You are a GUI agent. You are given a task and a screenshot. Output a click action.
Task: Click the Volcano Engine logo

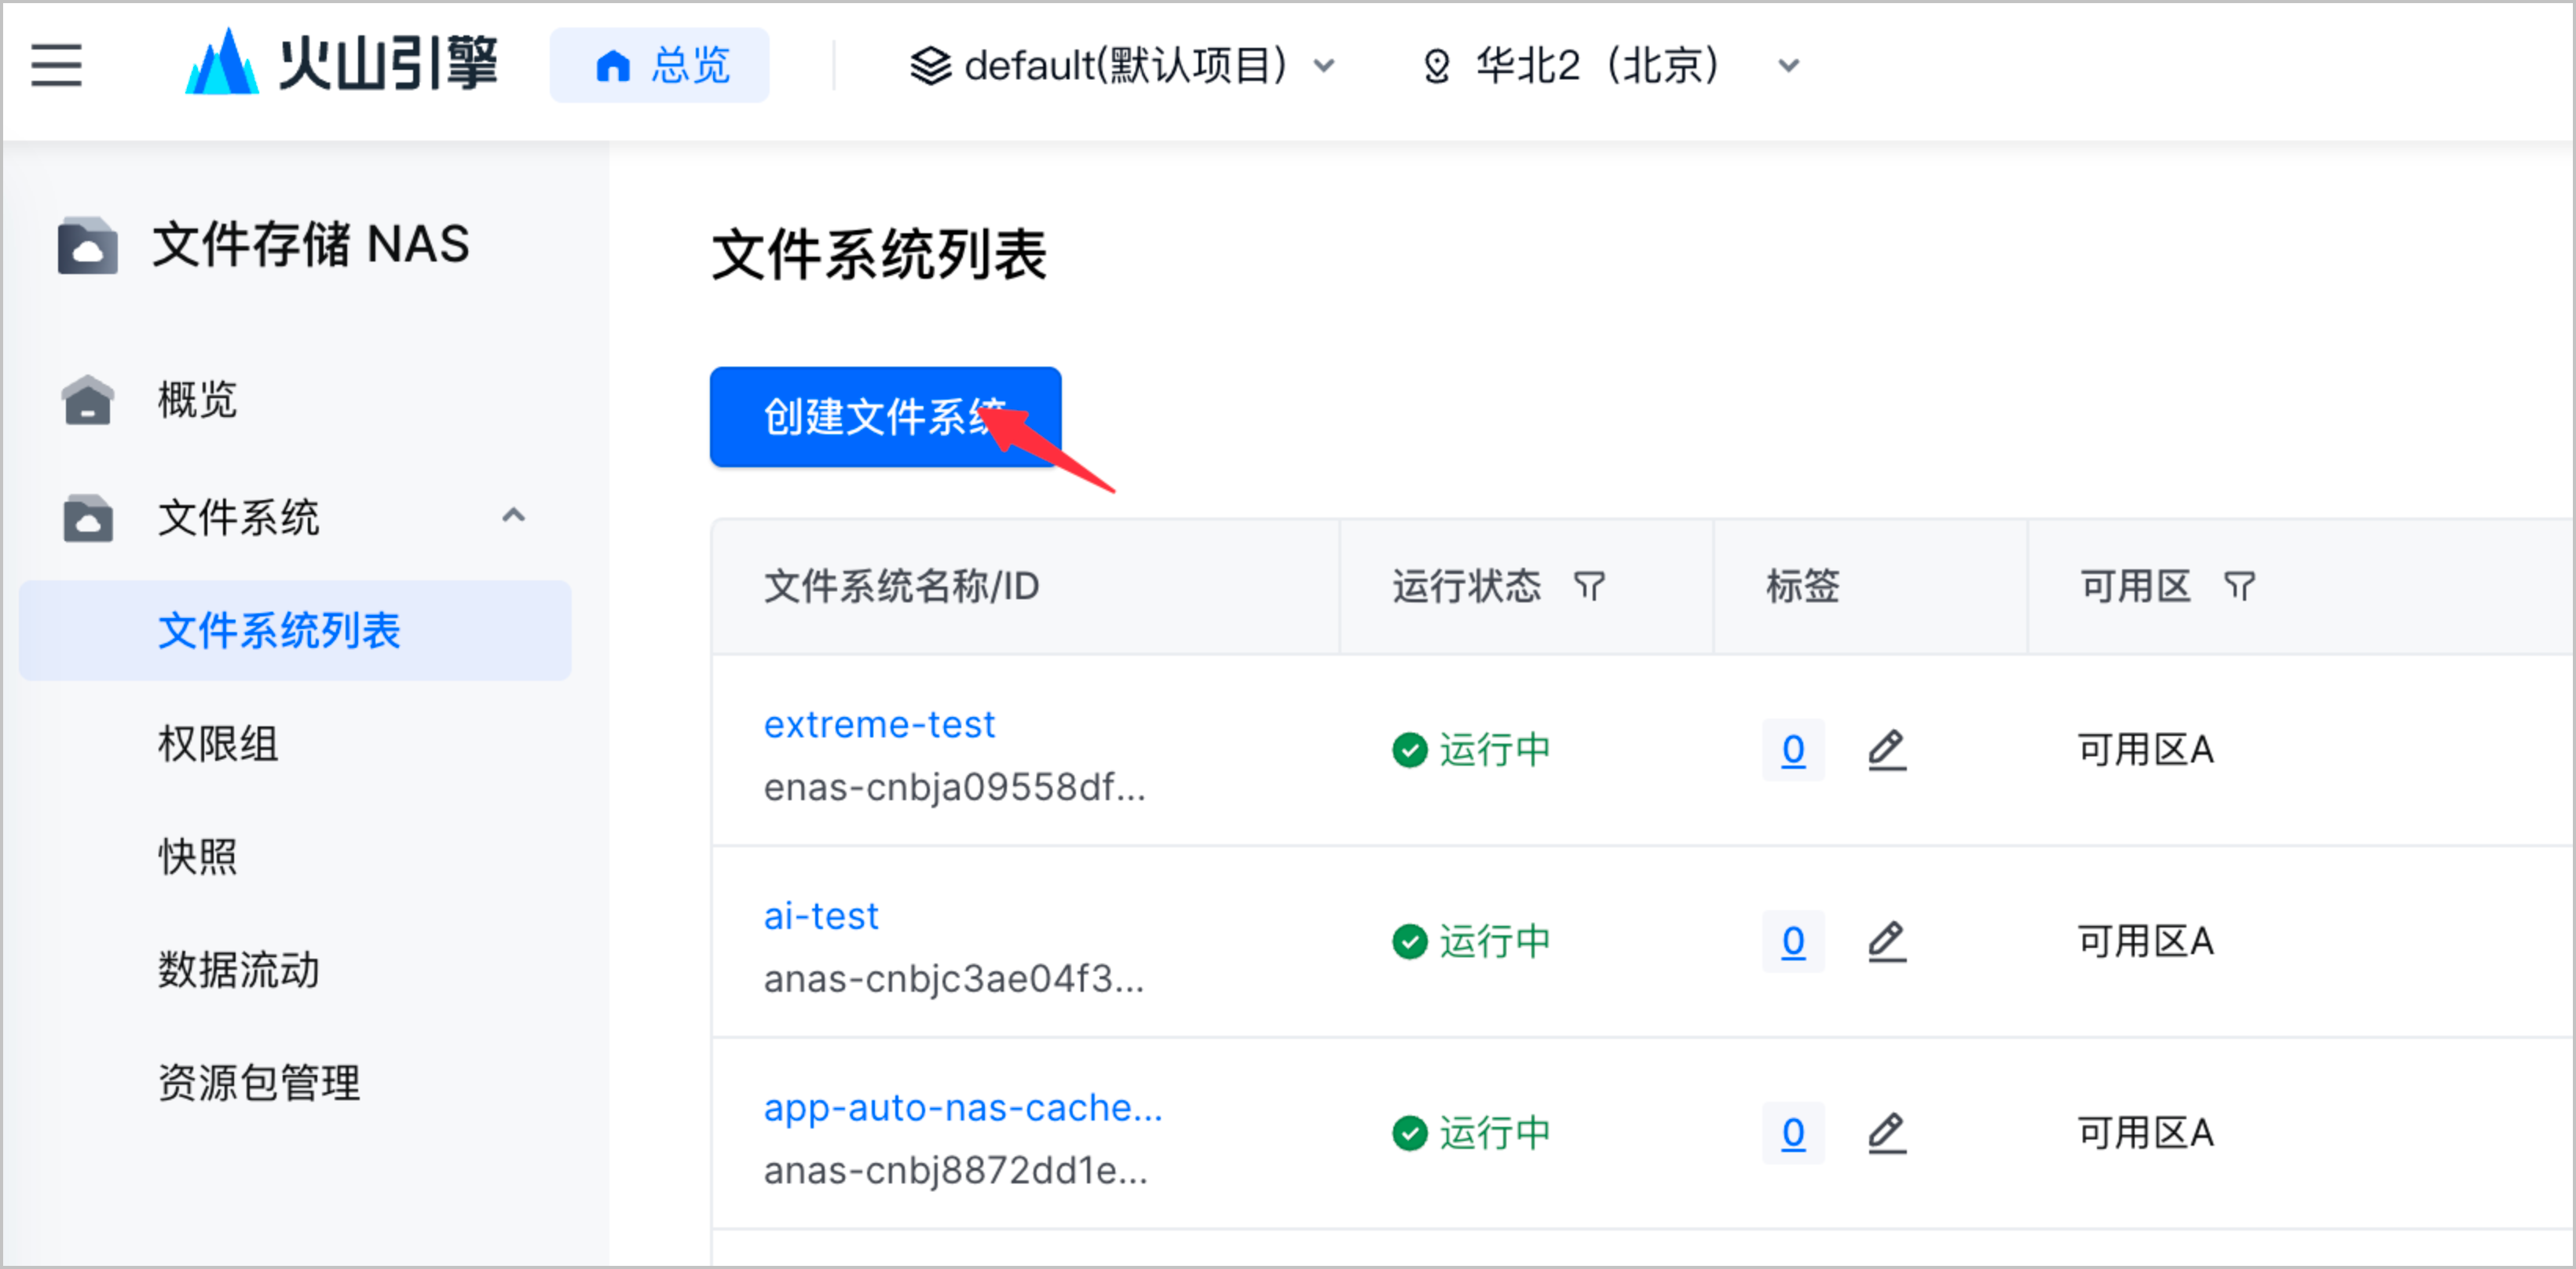341,63
